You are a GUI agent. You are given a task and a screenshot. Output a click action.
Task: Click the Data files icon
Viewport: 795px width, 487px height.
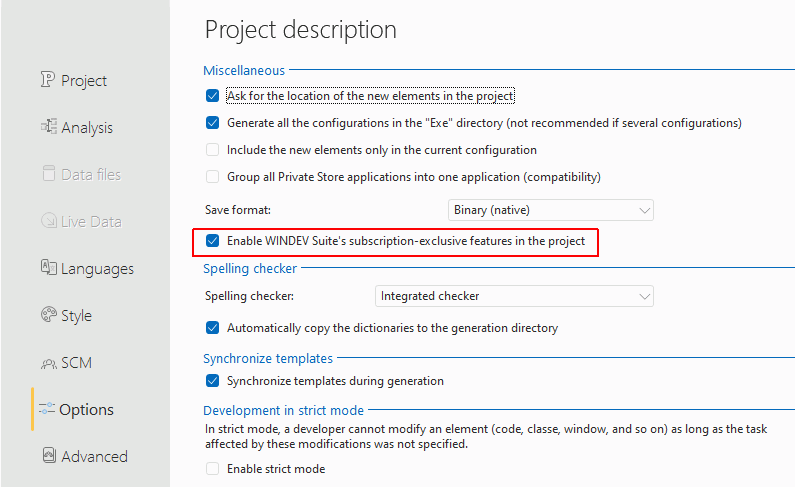click(x=48, y=174)
